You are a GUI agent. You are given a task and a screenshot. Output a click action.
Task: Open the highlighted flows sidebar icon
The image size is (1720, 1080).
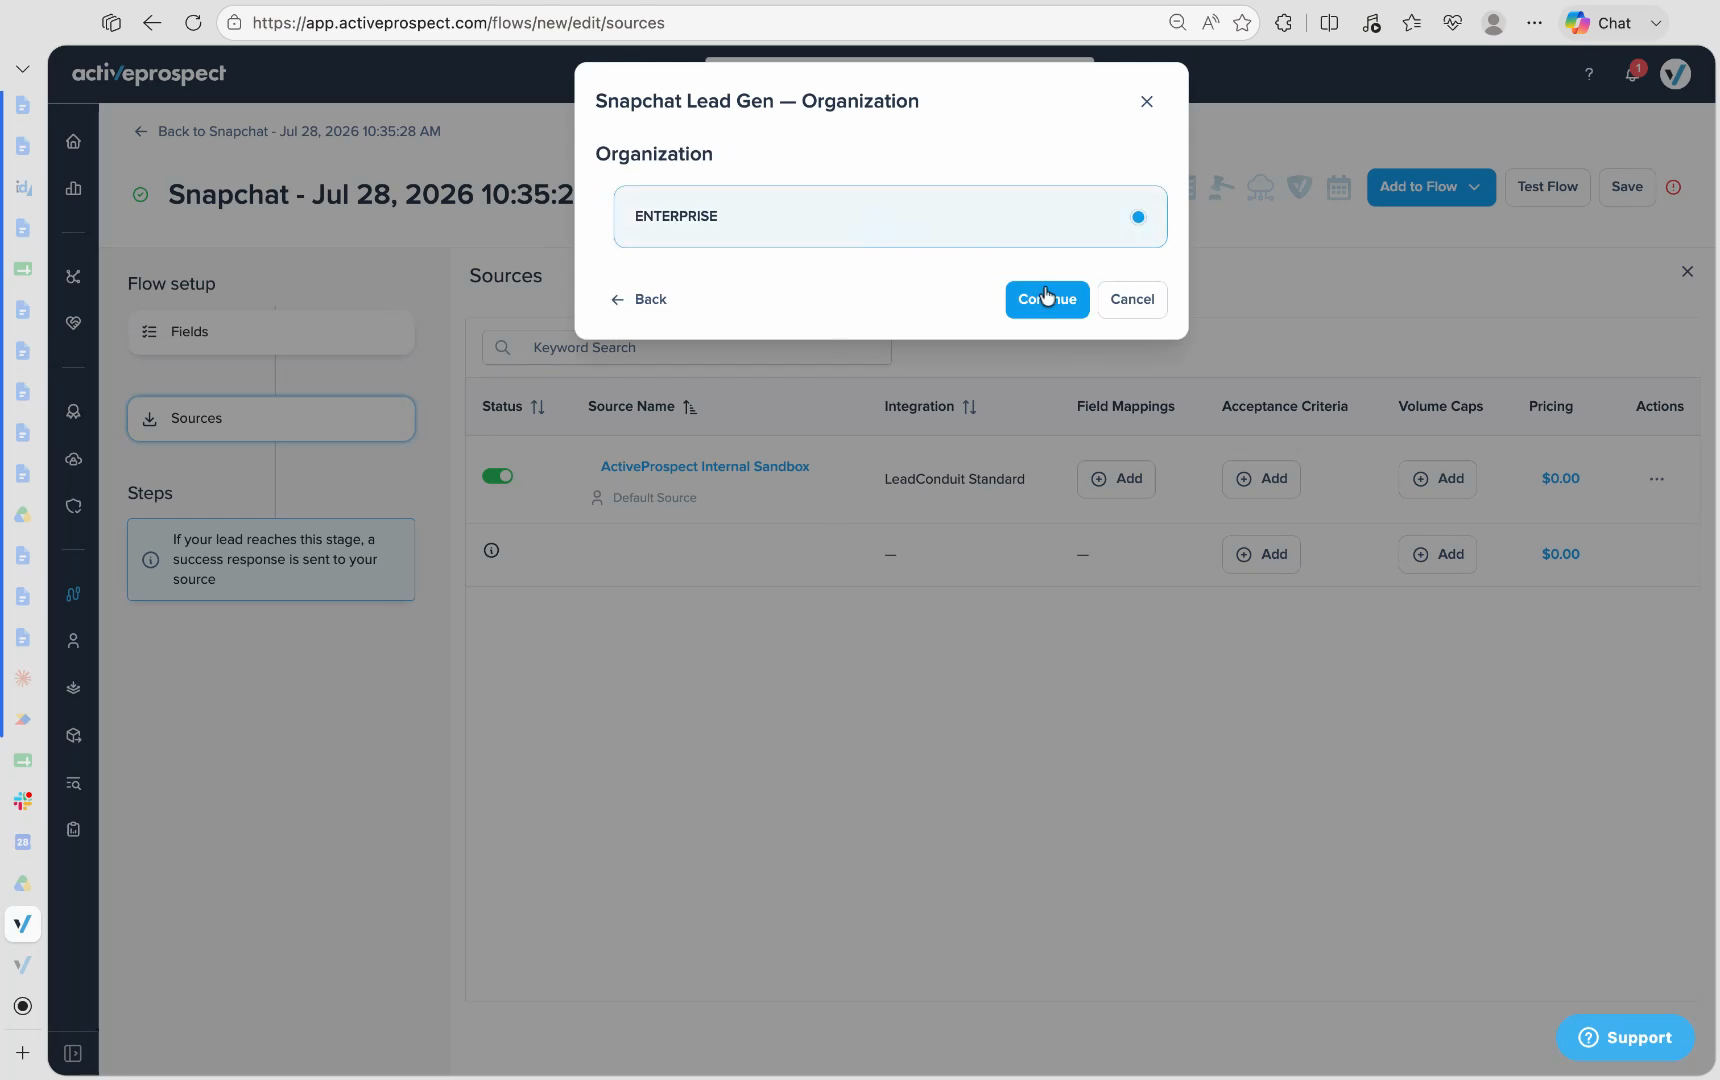[x=73, y=594]
